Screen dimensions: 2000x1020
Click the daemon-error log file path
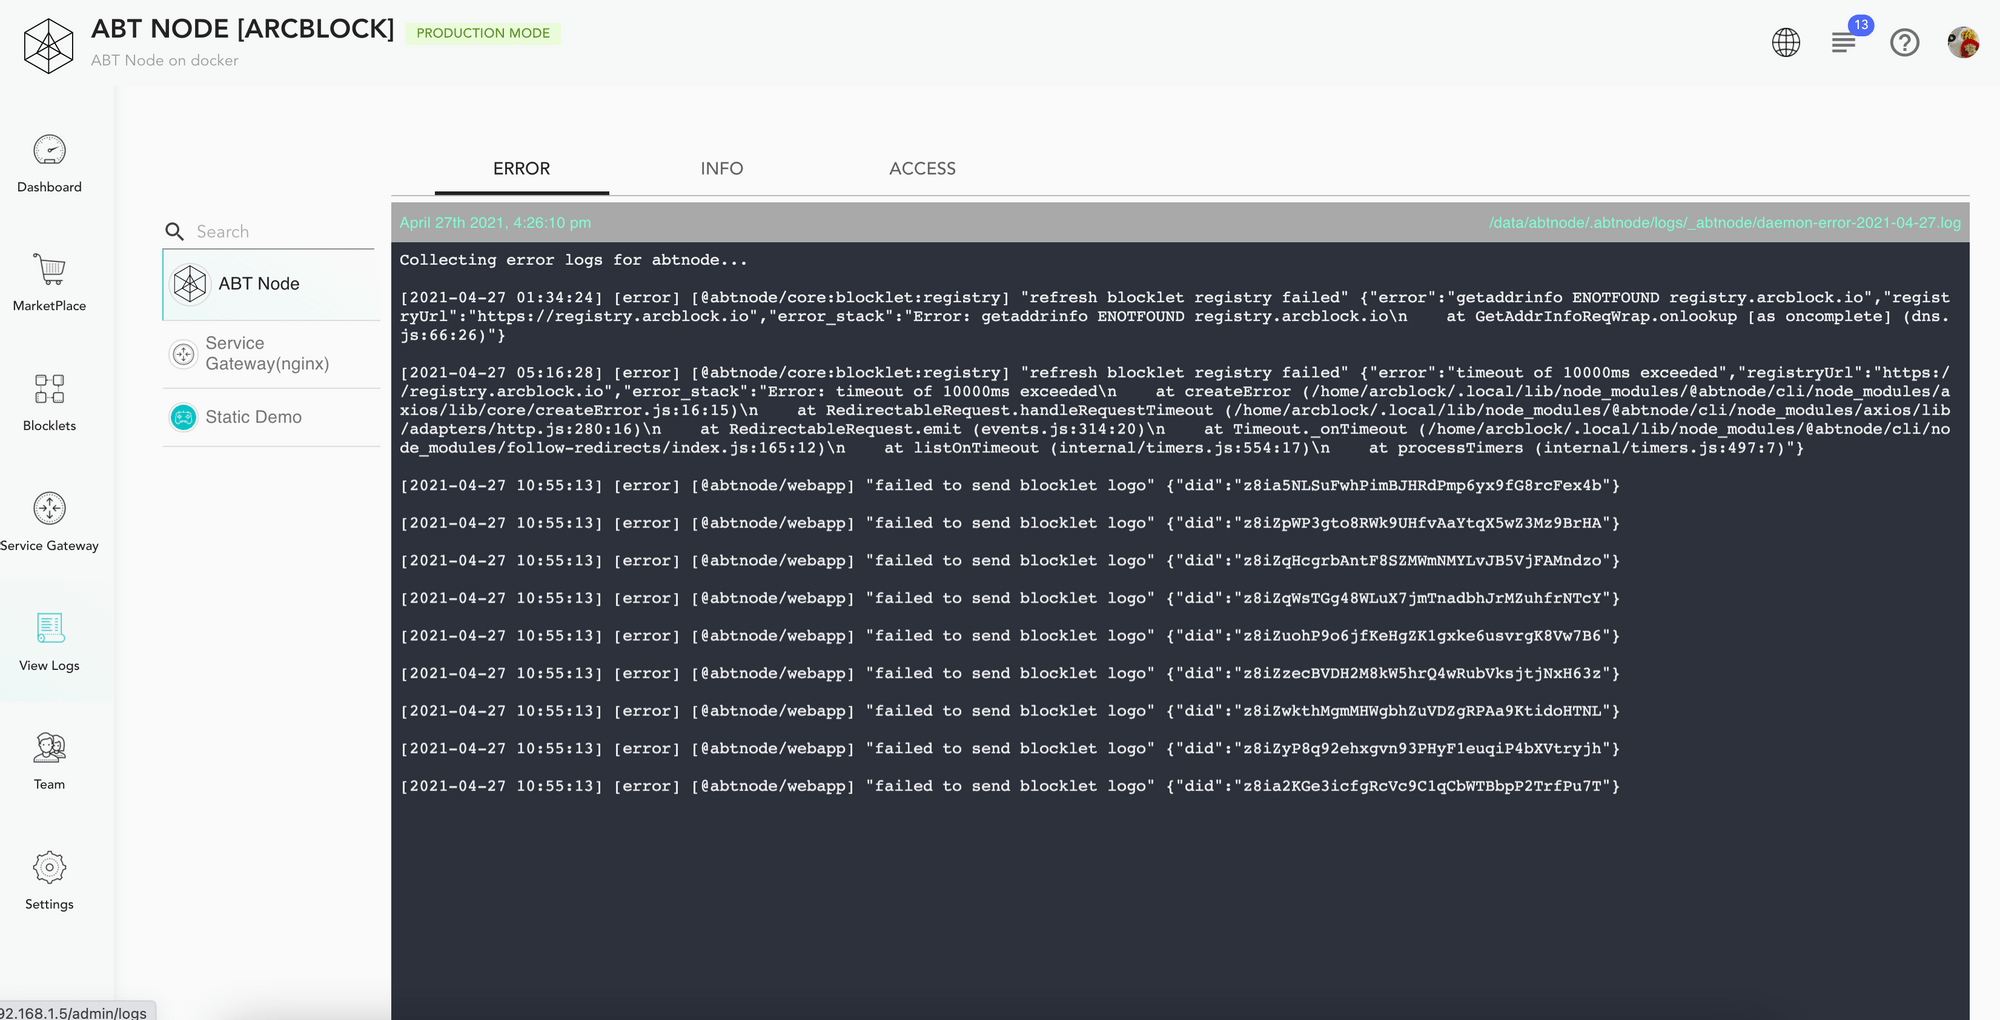(1725, 223)
